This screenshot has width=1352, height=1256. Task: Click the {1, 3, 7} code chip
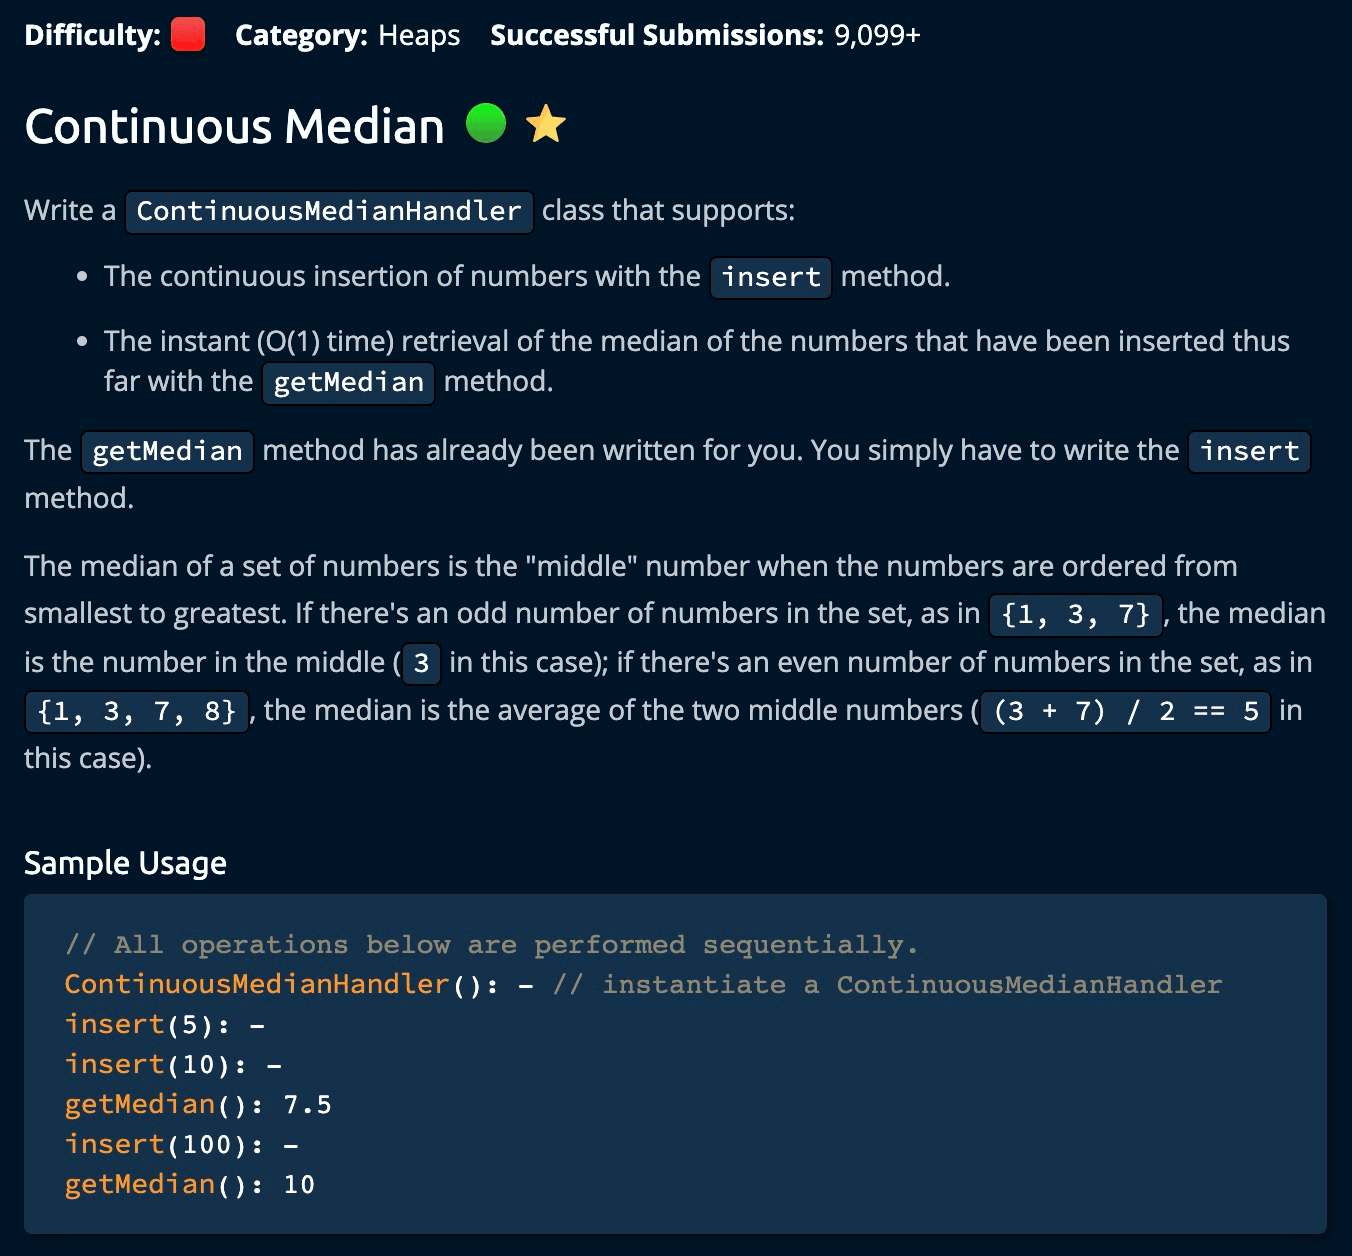[1076, 614]
